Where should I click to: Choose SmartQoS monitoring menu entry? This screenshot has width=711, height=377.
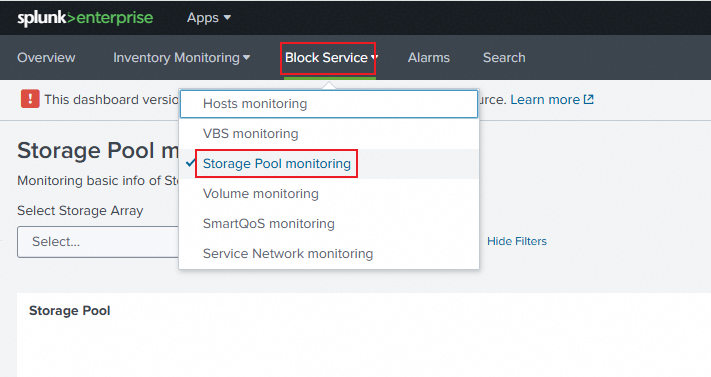pyautogui.click(x=329, y=224)
